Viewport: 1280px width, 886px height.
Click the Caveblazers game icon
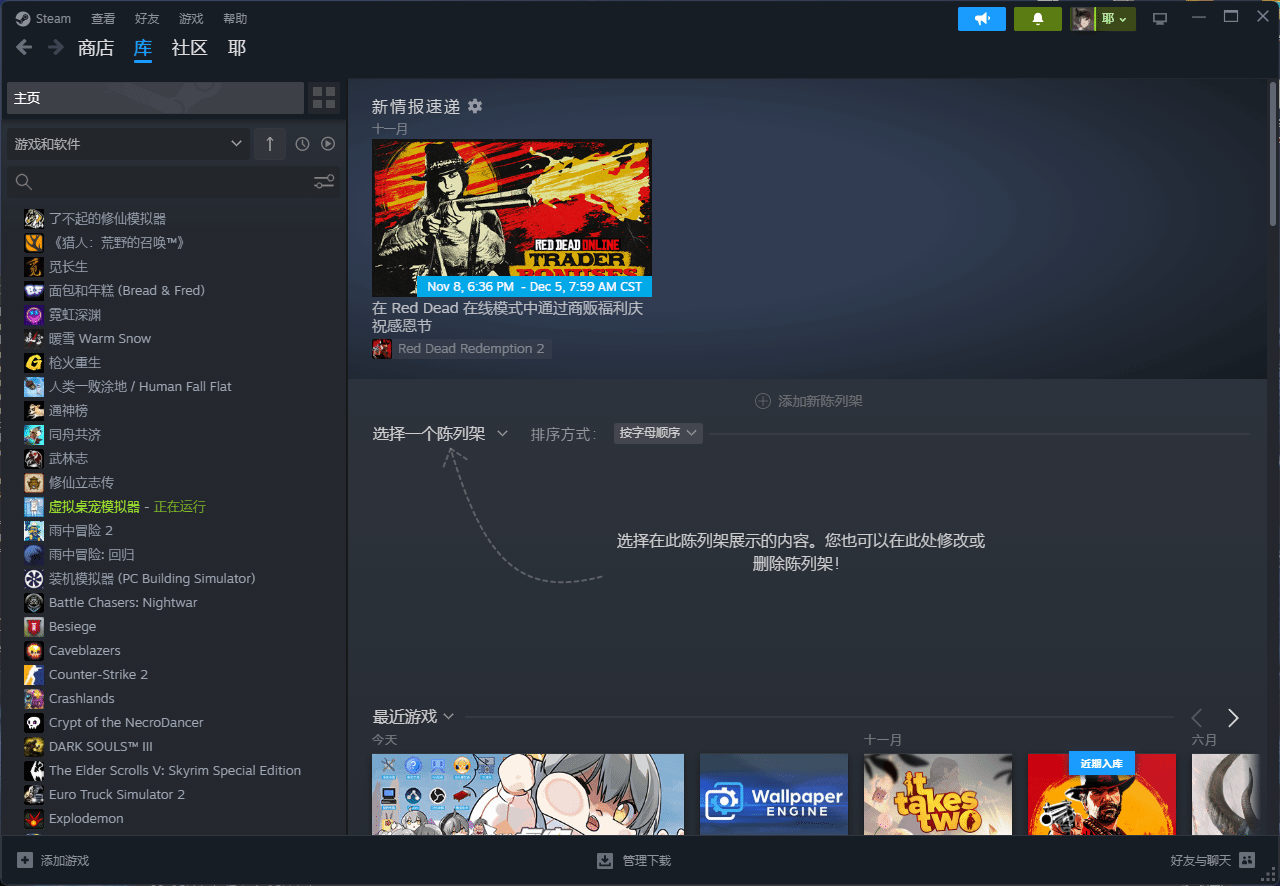tap(34, 650)
